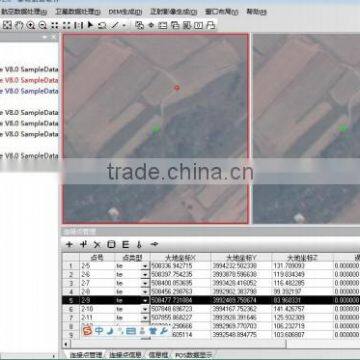Click the 点号 column header
This screenshot has height=360, width=360.
pos(97,257)
